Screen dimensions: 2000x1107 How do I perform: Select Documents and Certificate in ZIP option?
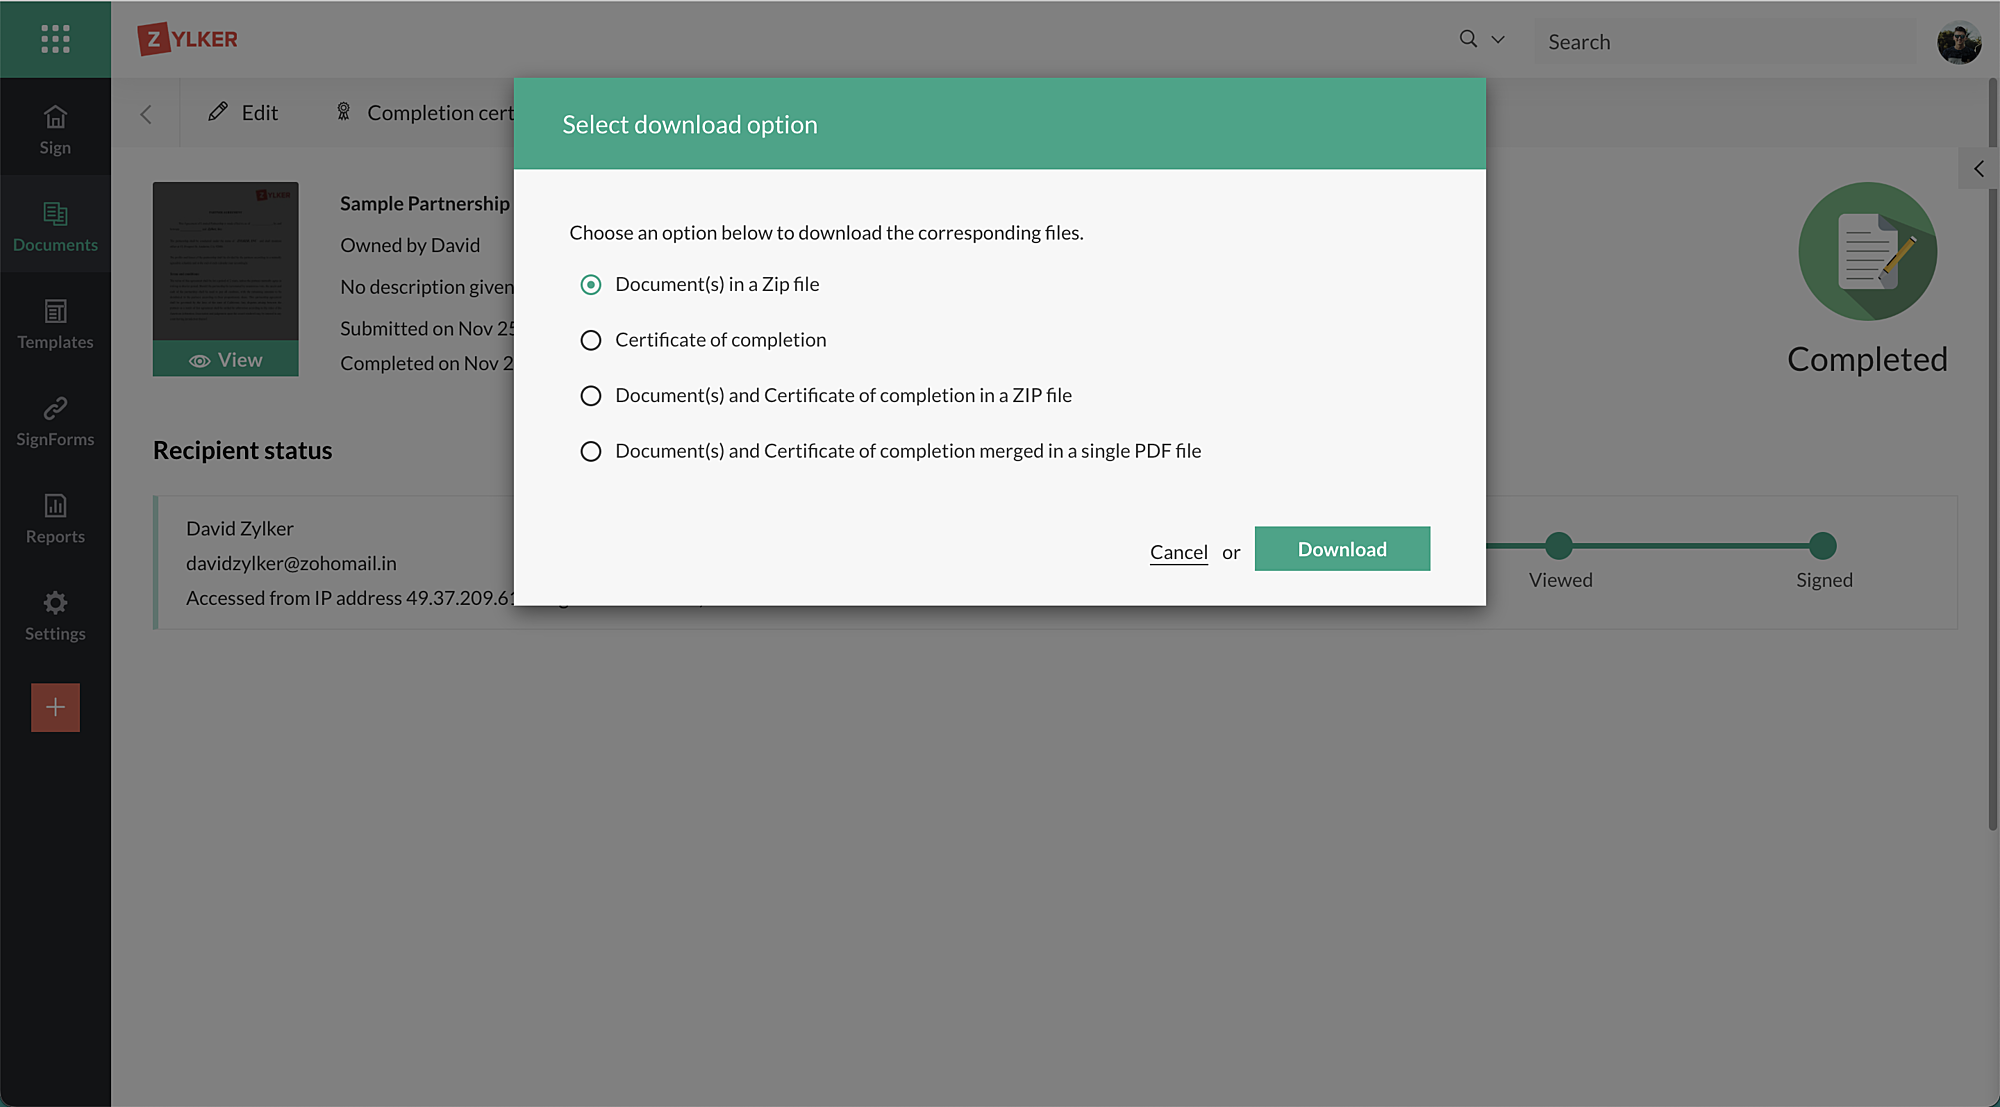(591, 396)
